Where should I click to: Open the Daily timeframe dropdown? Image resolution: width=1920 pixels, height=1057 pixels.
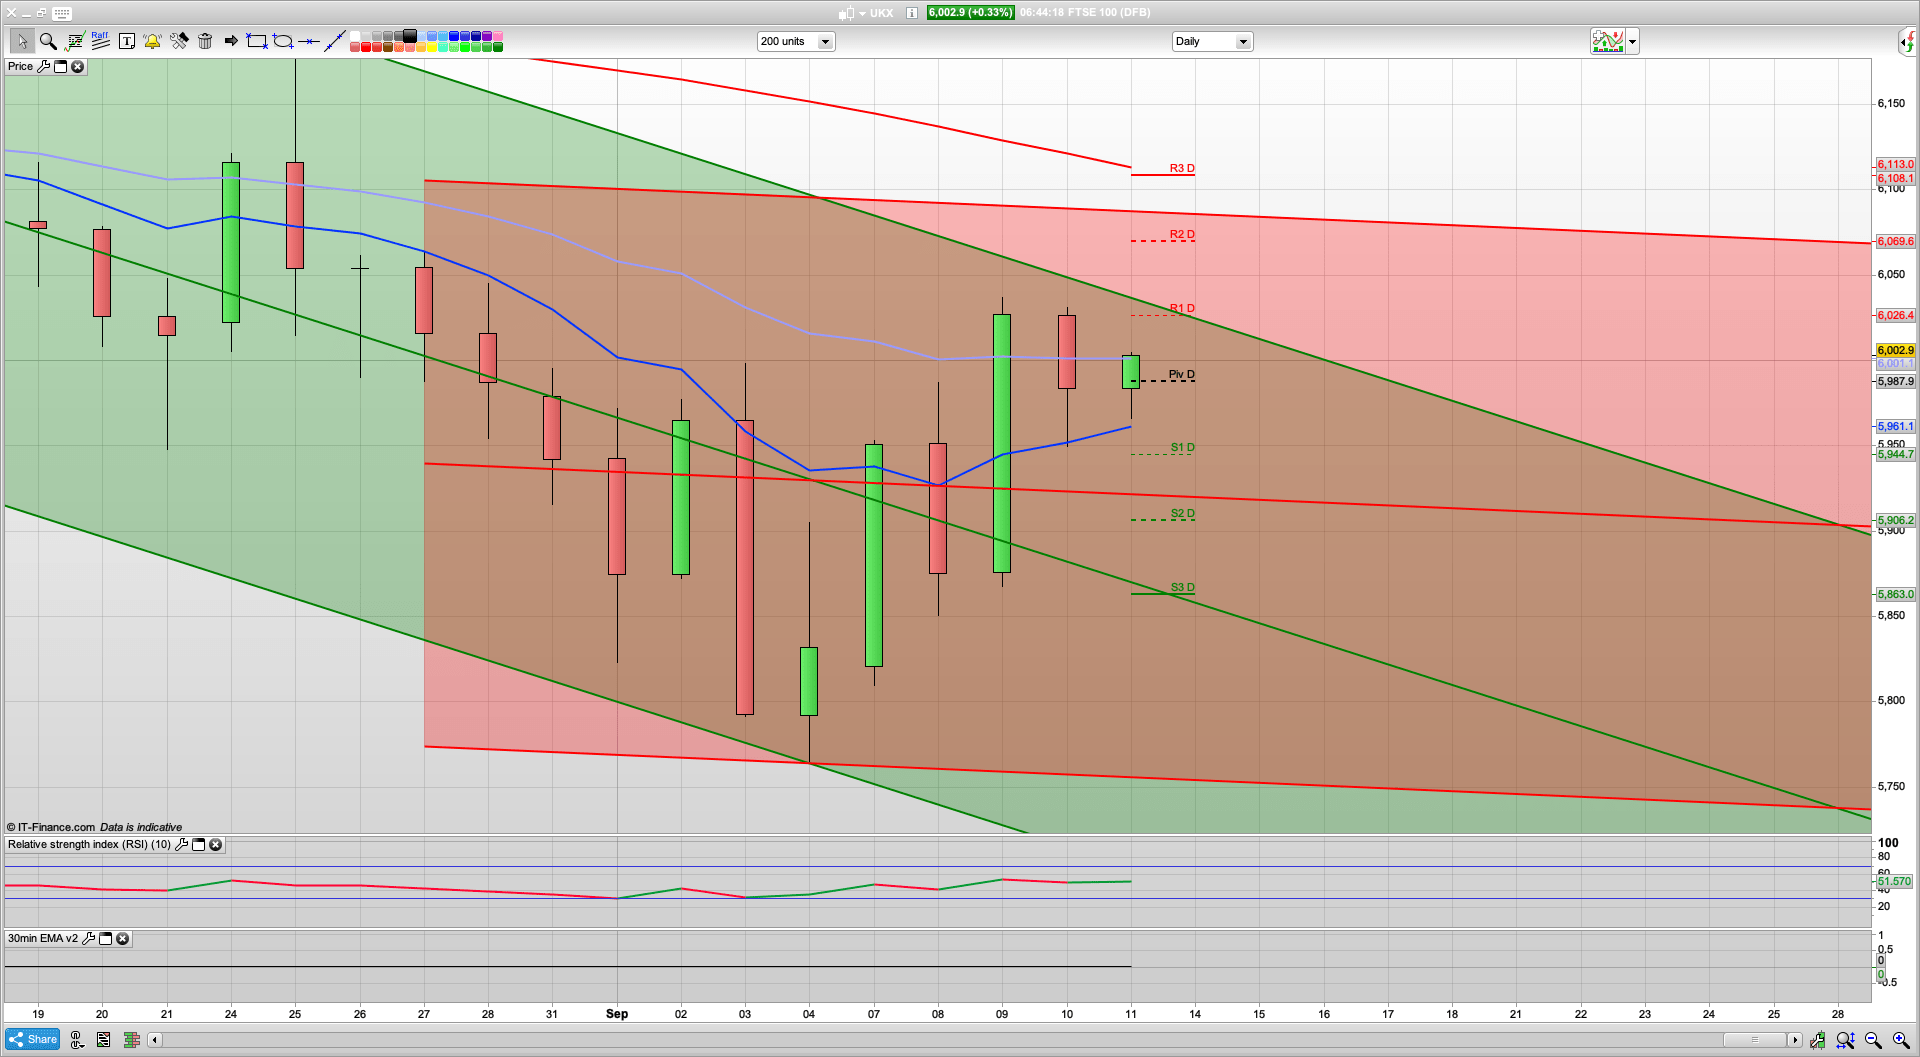[1242, 41]
